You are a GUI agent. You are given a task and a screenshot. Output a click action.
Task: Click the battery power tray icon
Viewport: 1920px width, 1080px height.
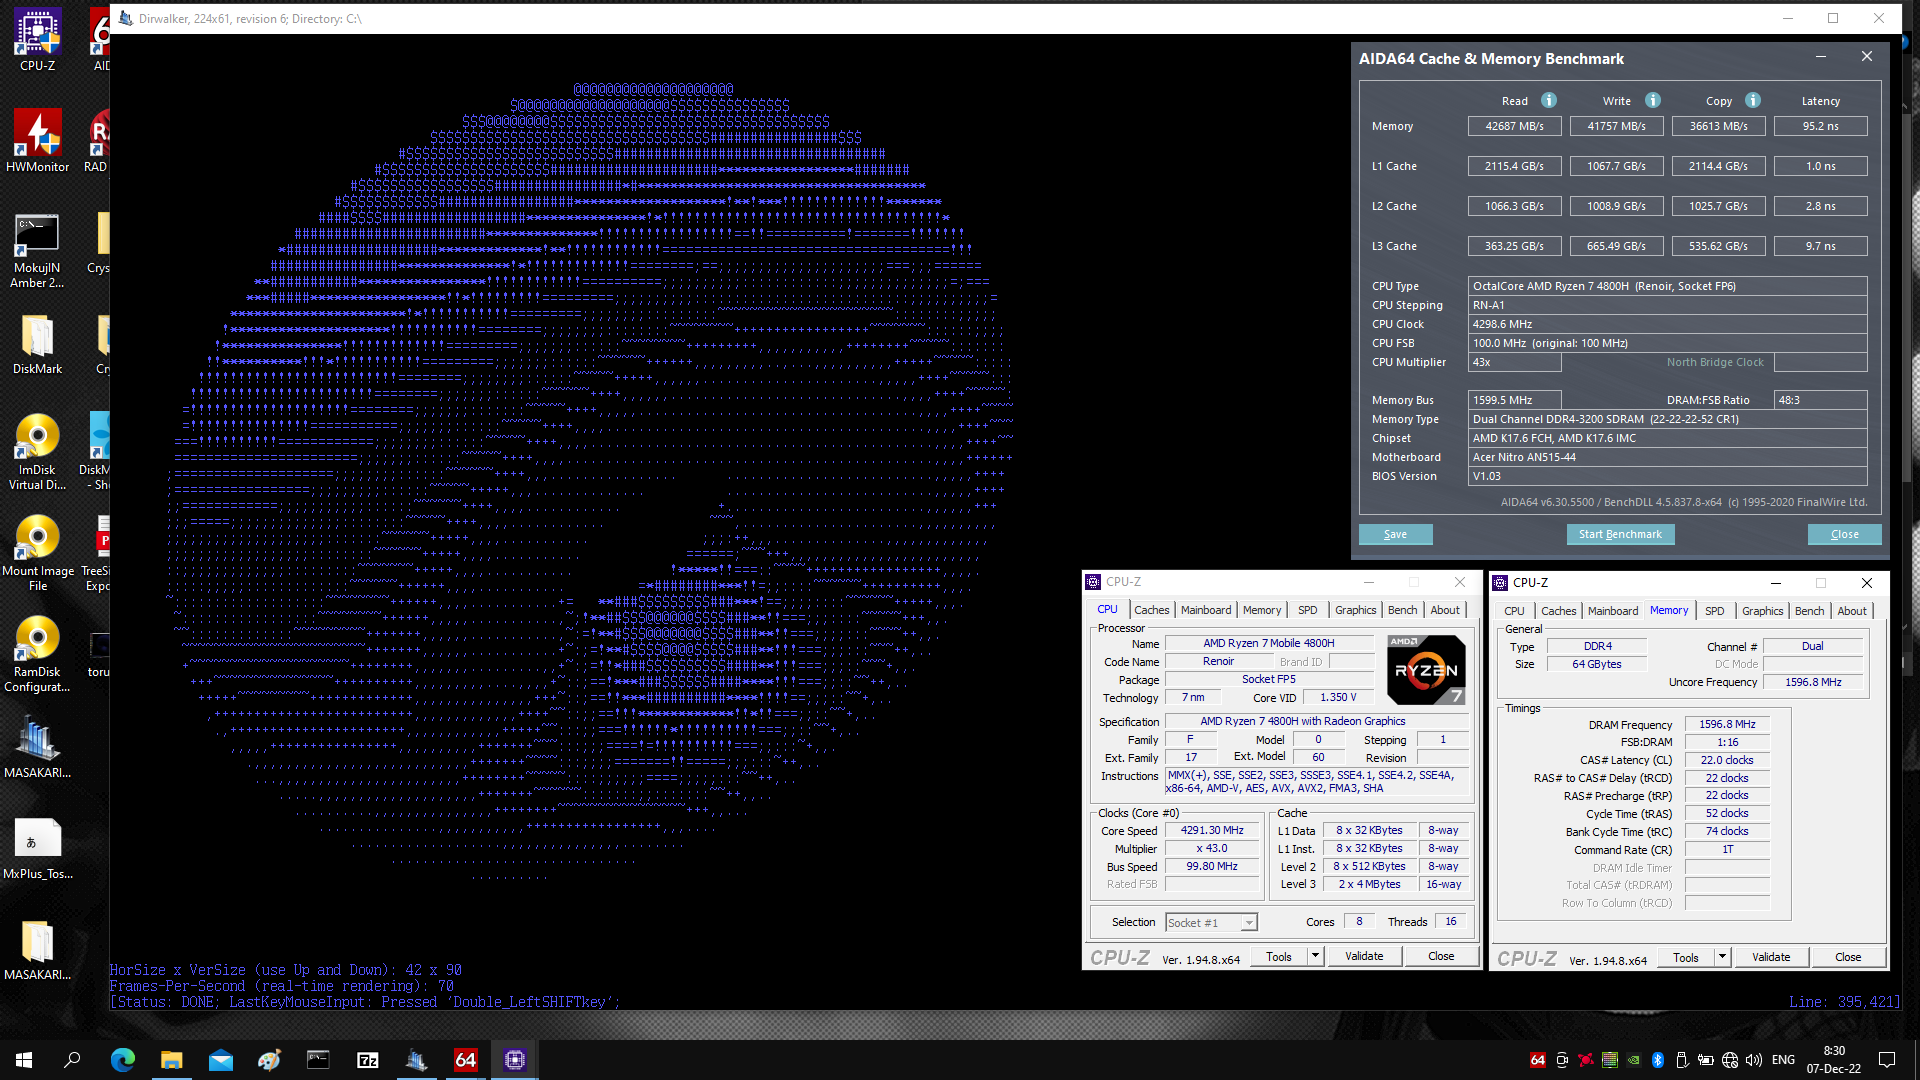[1705, 1060]
